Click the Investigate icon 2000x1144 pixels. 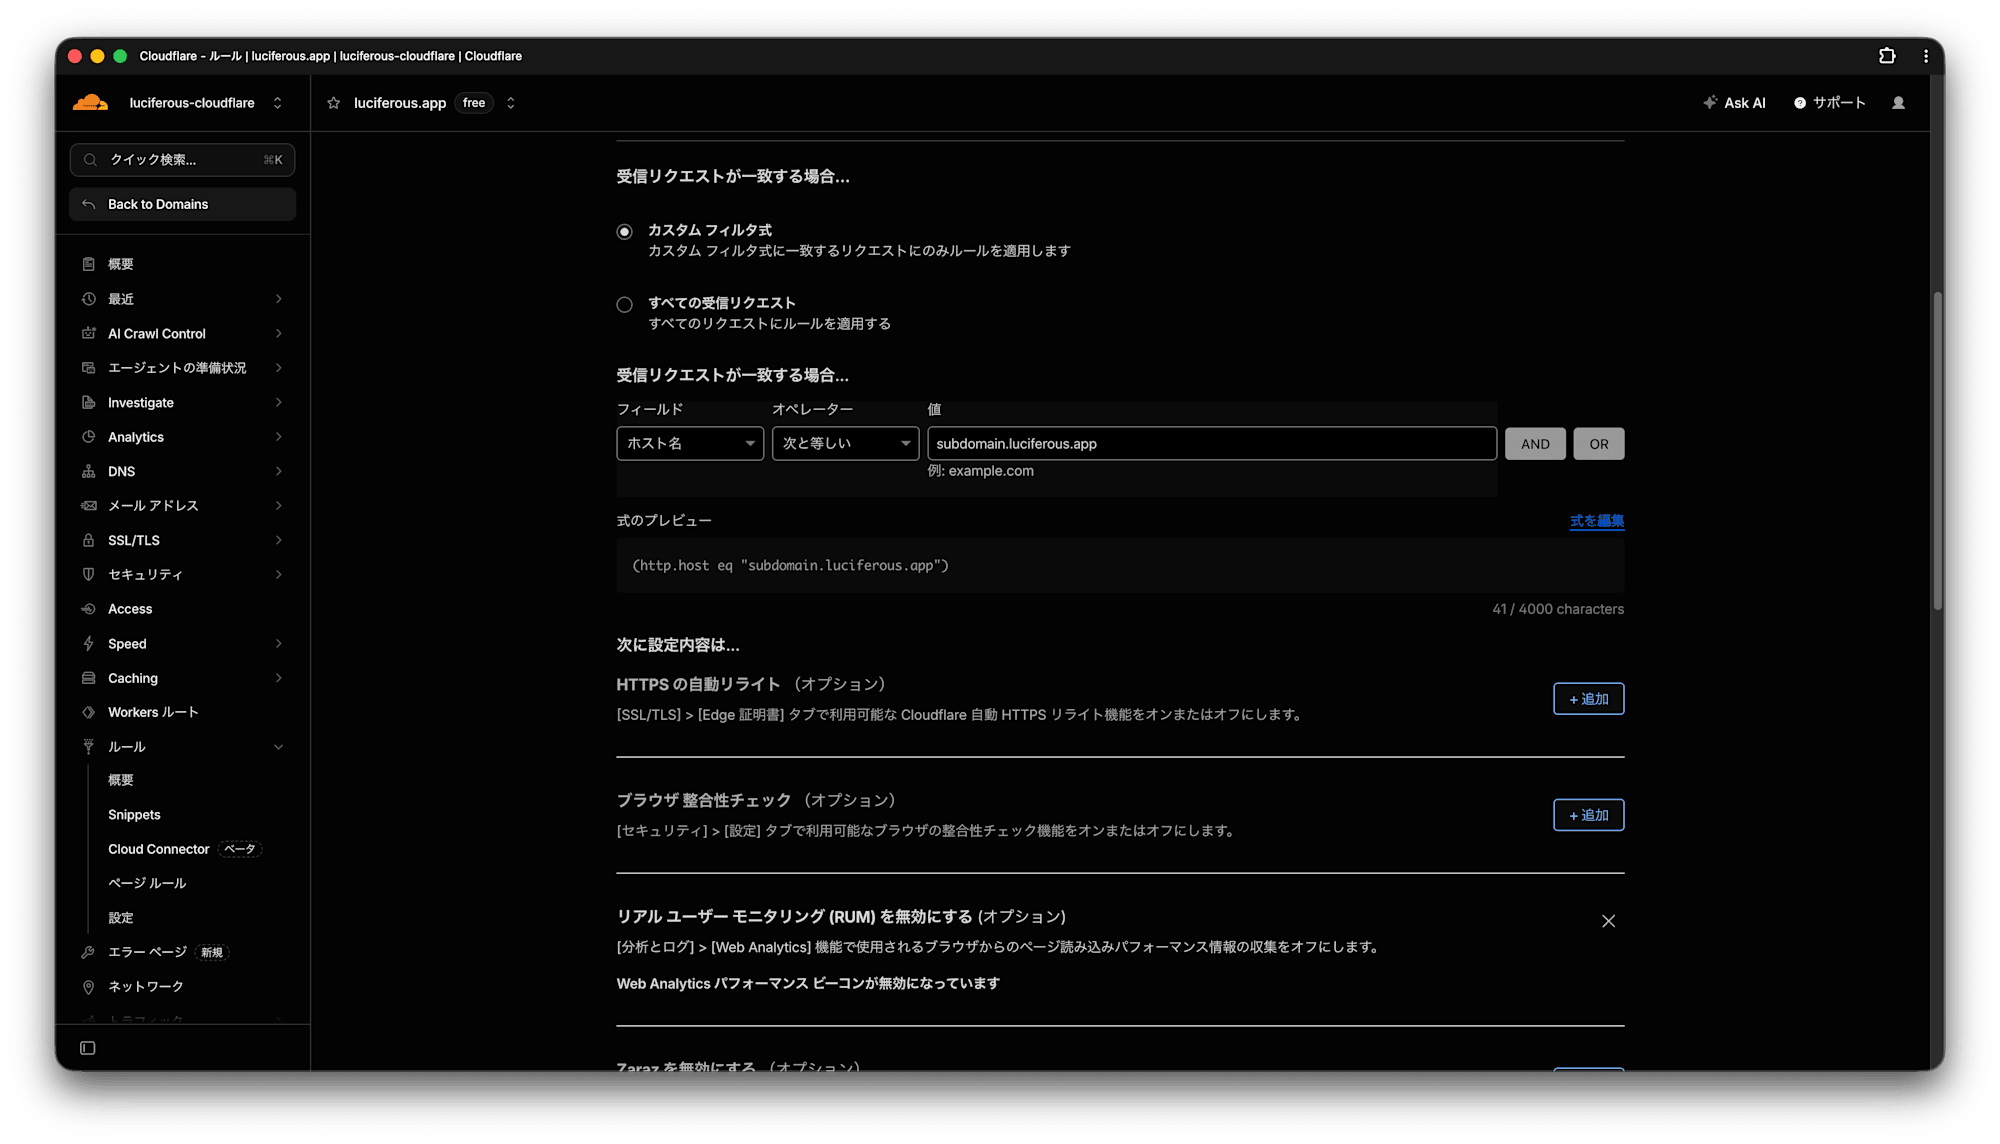tap(89, 402)
